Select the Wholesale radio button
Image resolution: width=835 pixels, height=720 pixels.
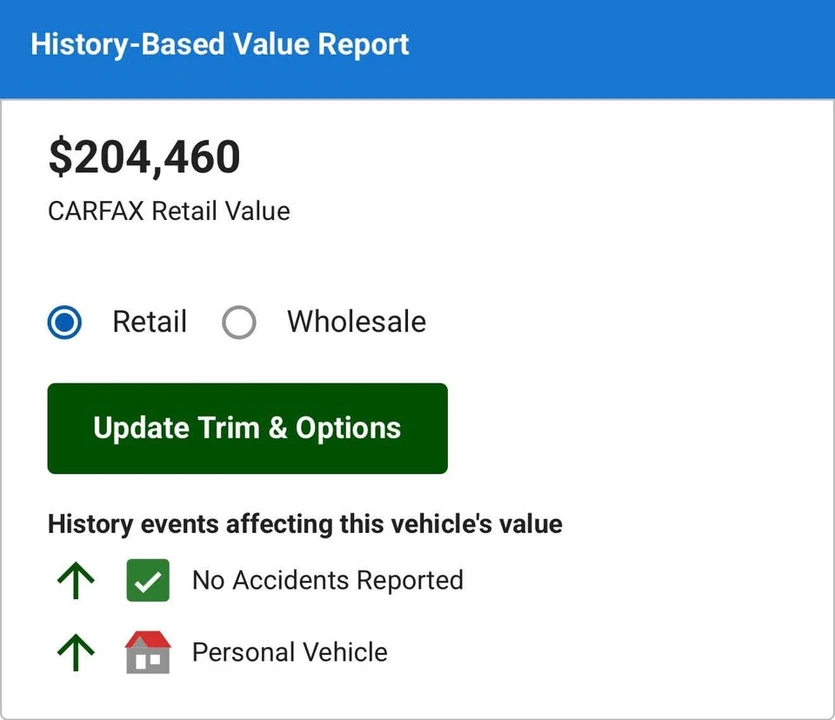239,322
